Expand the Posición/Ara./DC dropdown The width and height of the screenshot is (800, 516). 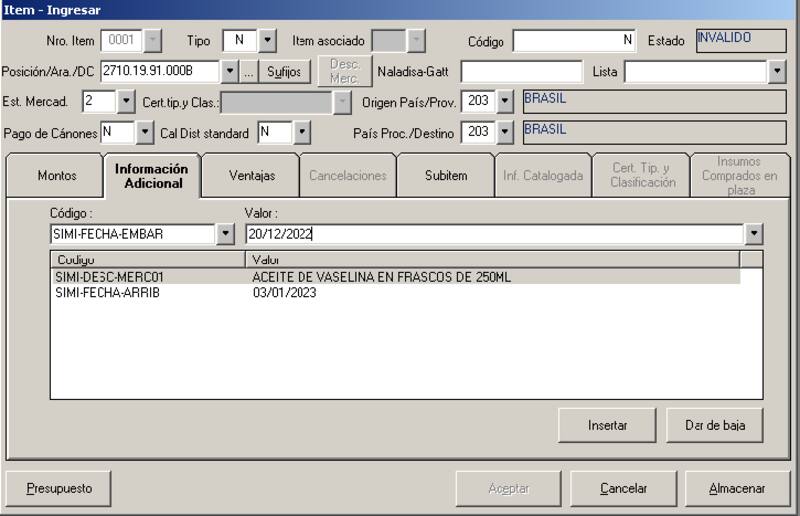[x=229, y=72]
